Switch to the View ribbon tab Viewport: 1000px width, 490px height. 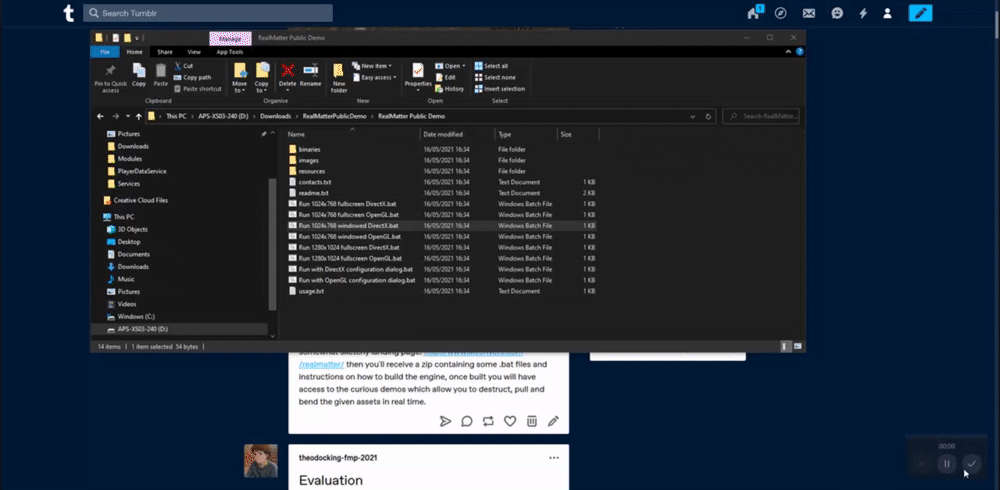tap(194, 52)
